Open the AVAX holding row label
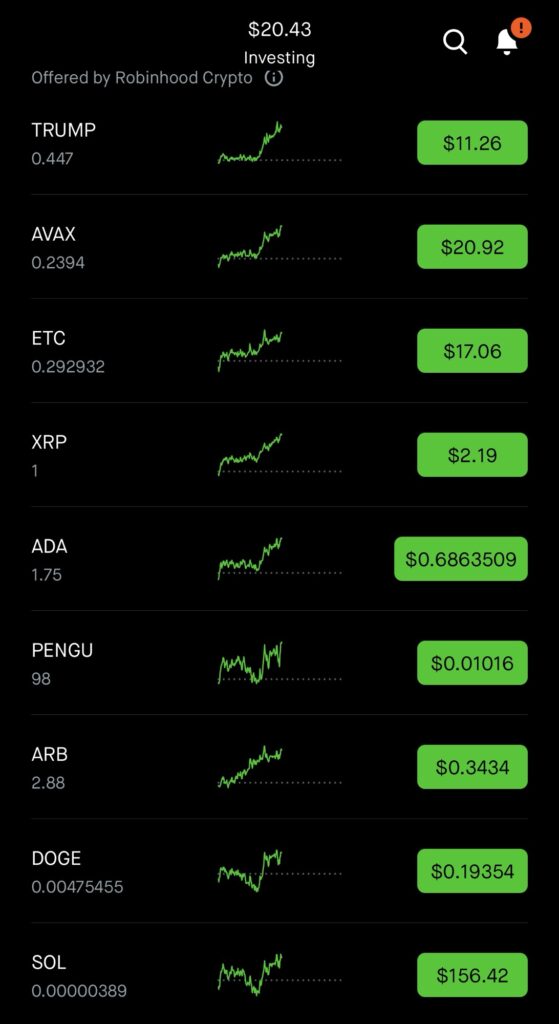The height and width of the screenshot is (1024, 559). pos(54,234)
